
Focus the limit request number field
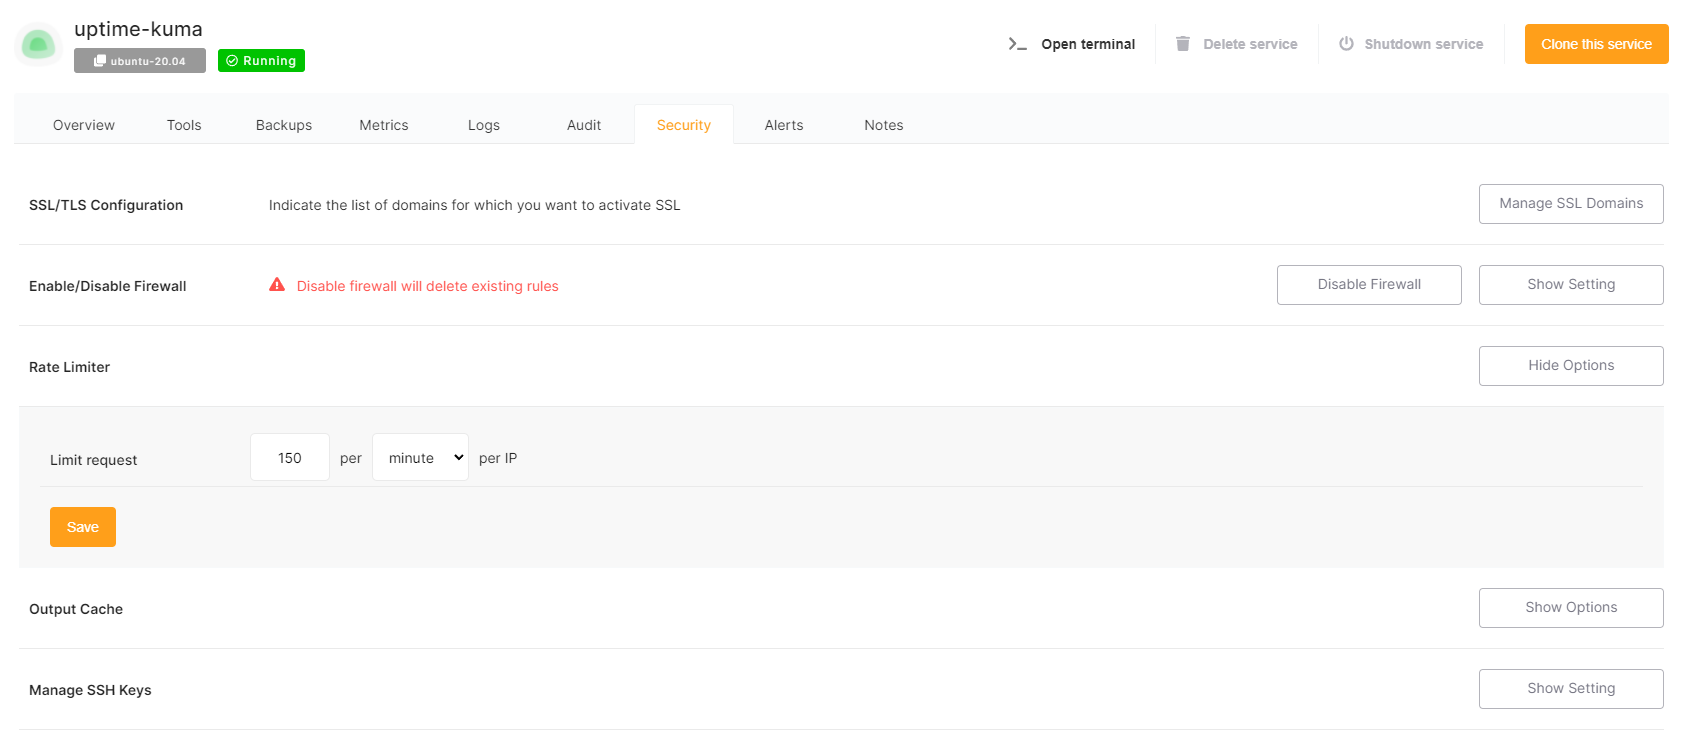[x=290, y=458]
